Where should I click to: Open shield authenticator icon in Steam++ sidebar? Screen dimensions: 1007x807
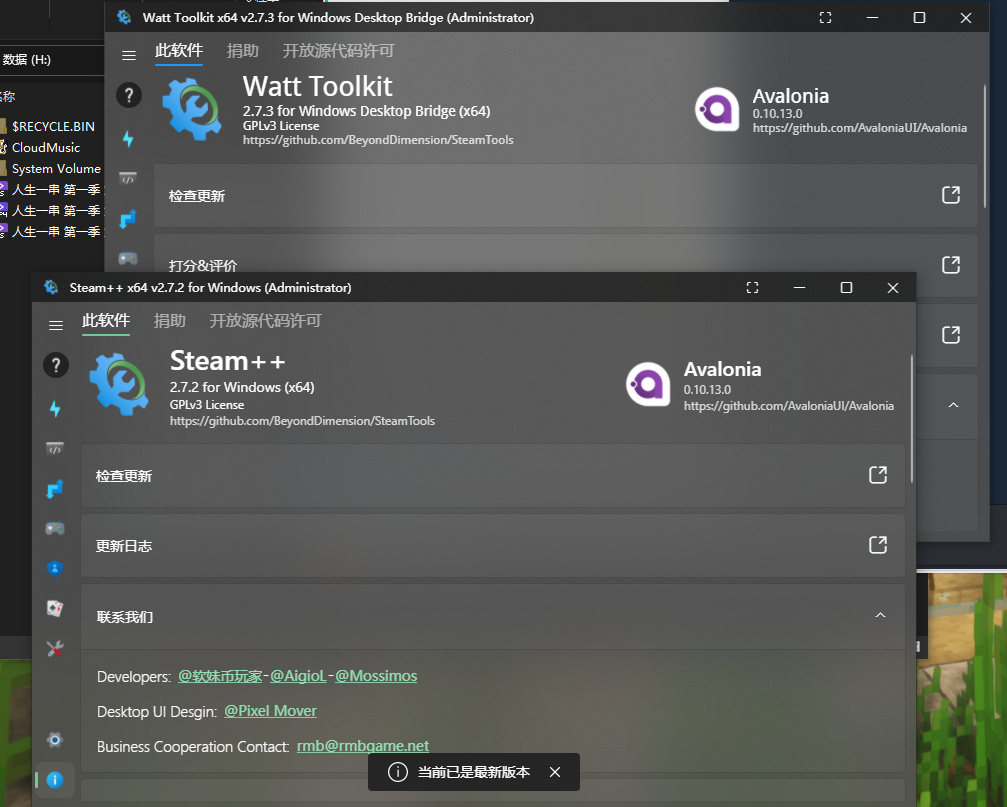coord(55,568)
